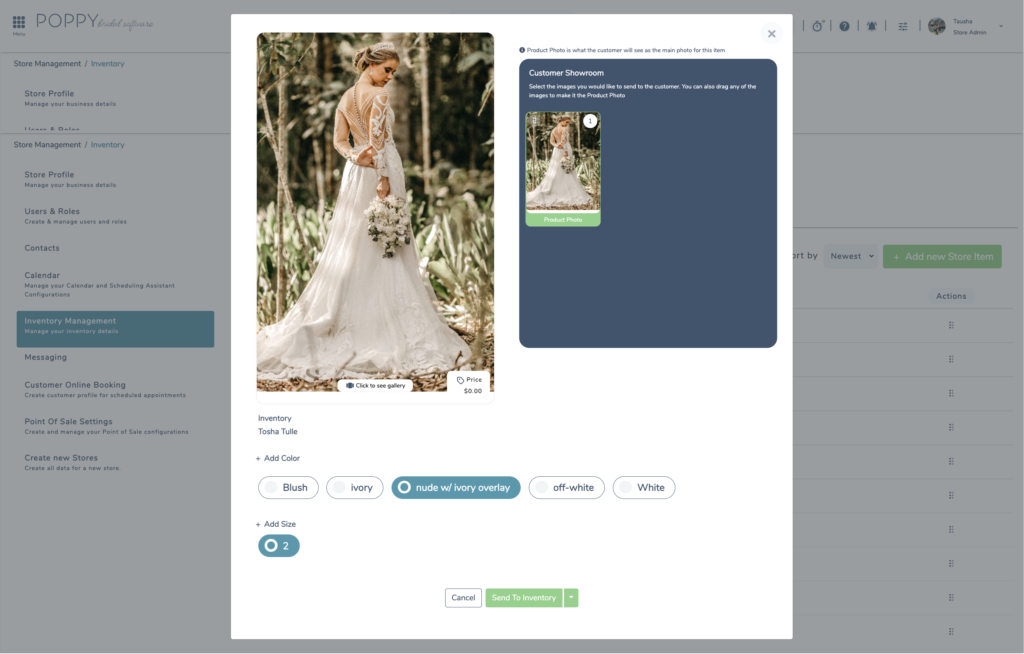Viewport: 1024px width, 654px height.
Task: Open Create new Stores menu item
Action: (72, 462)
